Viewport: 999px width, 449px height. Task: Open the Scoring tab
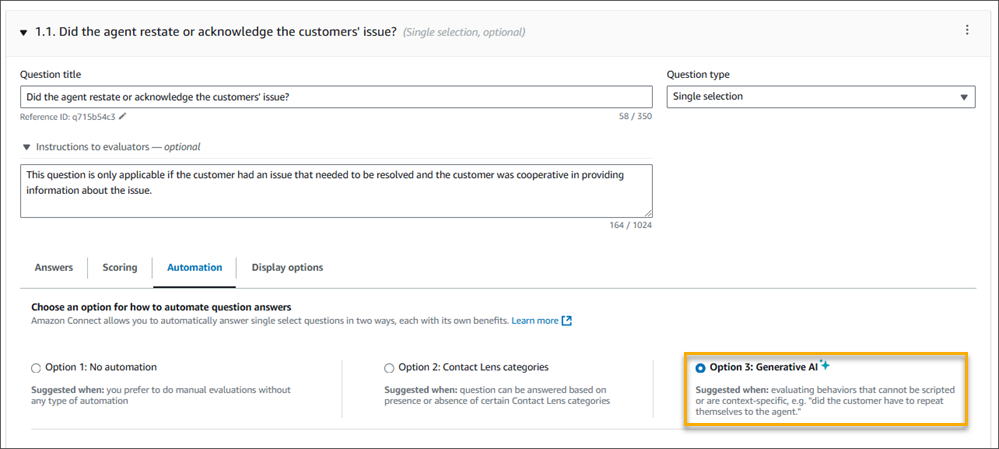coord(120,268)
